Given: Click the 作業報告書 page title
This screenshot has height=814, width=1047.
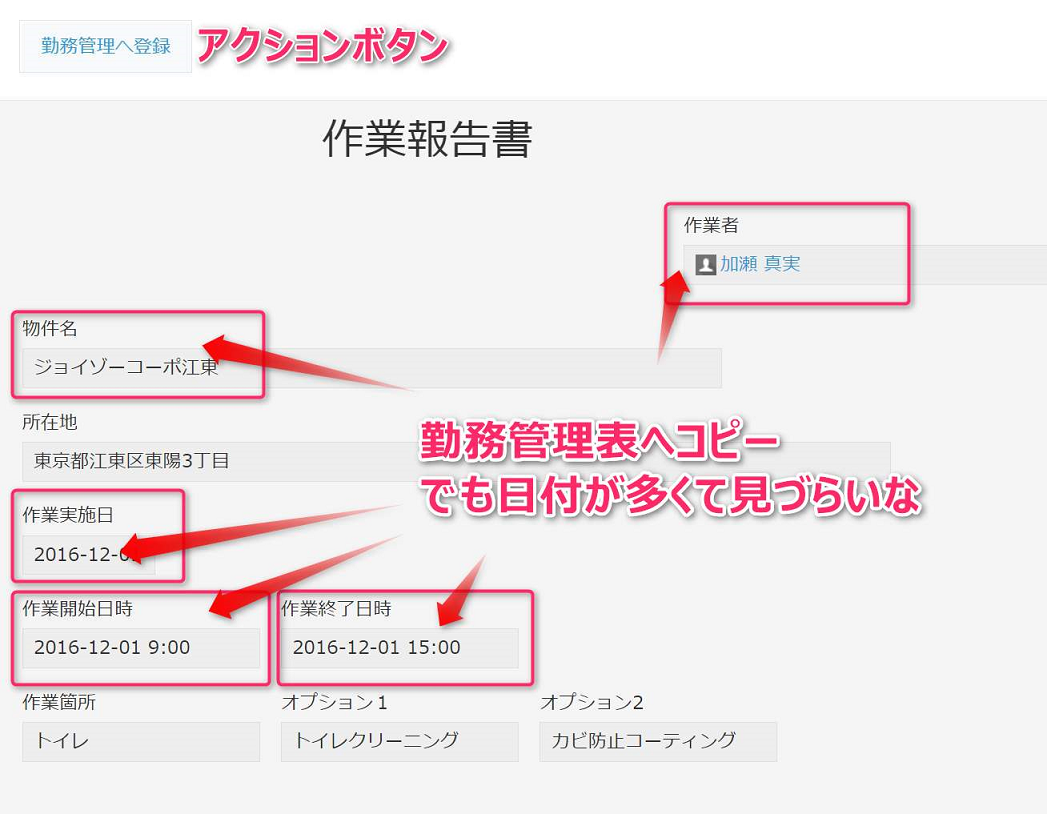Looking at the screenshot, I should coord(427,139).
